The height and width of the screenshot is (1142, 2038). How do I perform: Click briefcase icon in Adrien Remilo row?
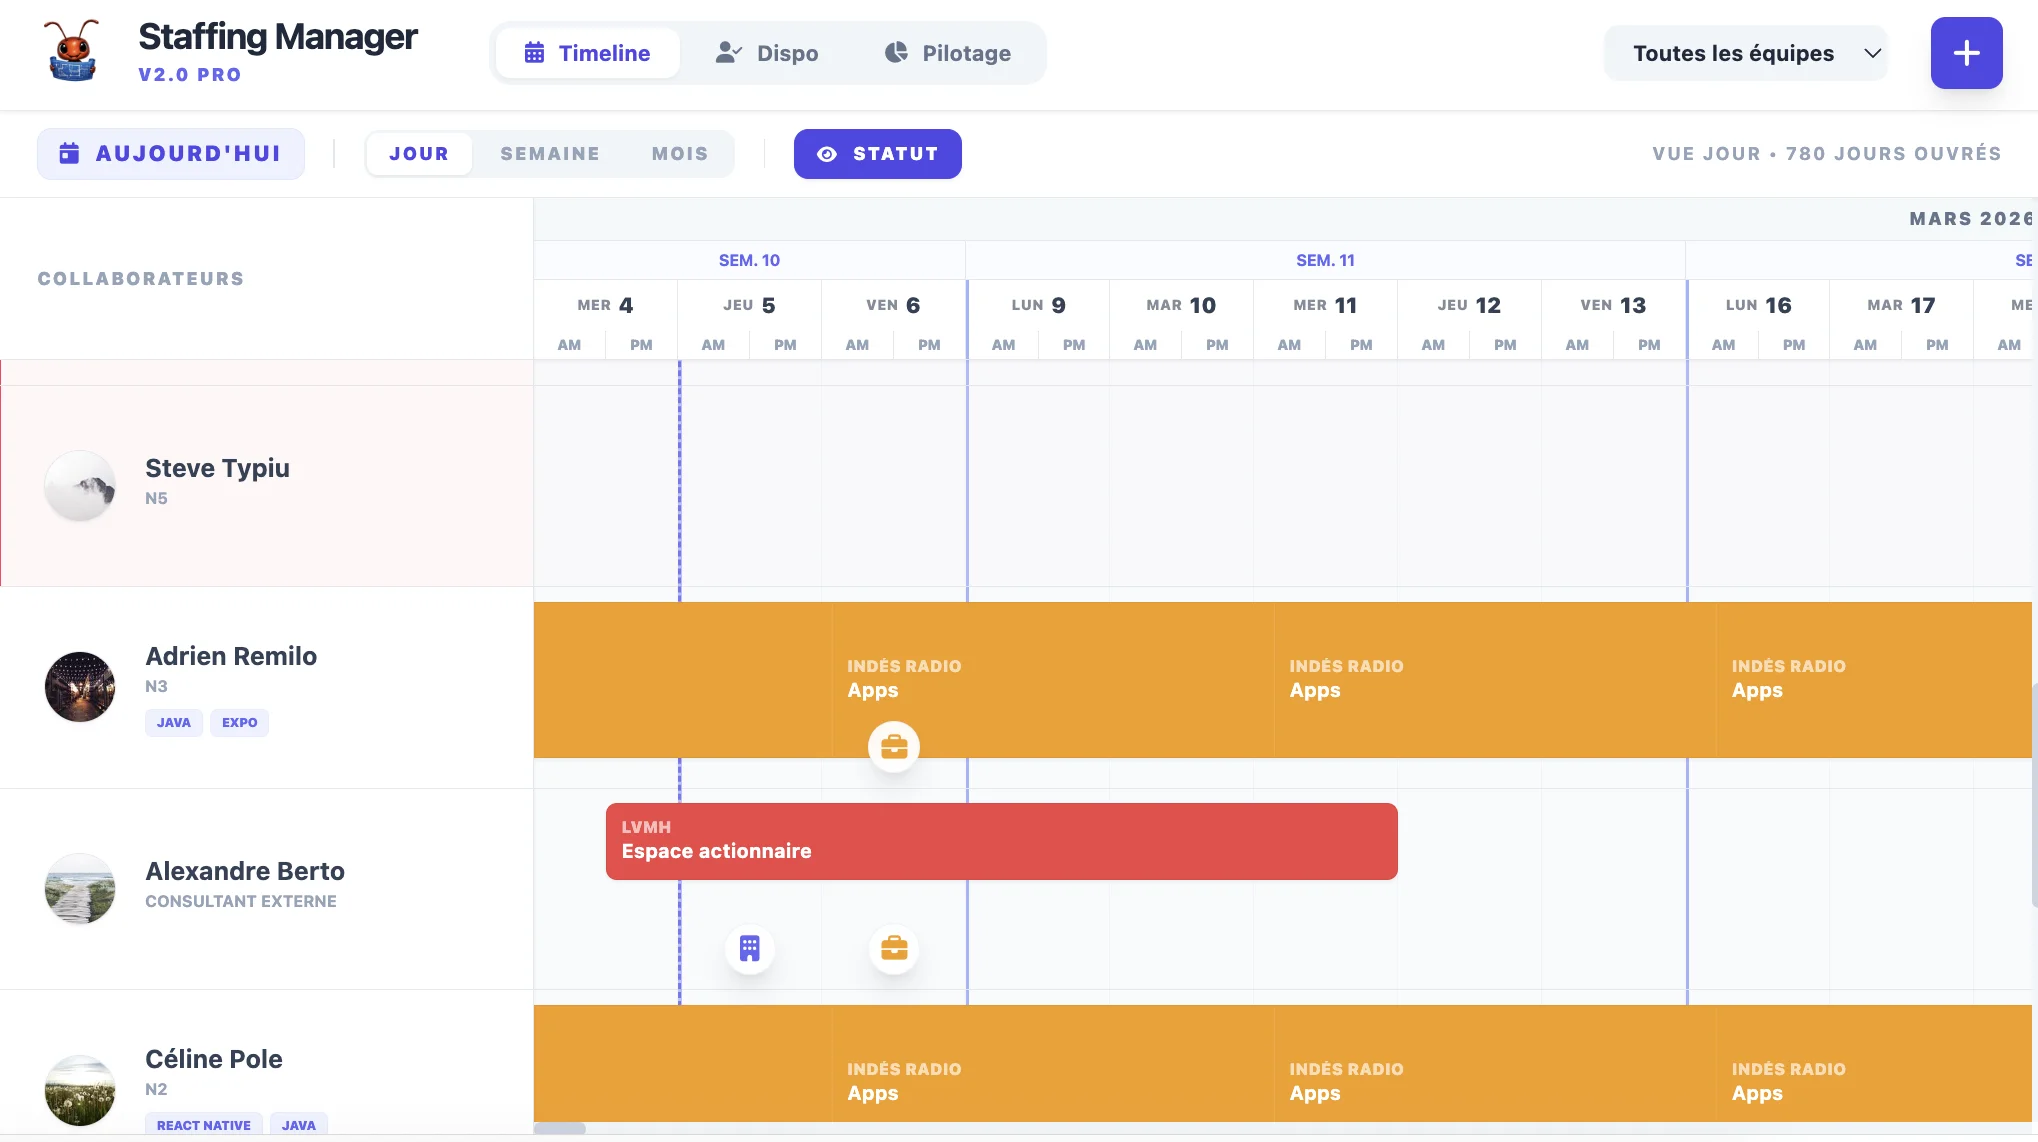point(893,747)
